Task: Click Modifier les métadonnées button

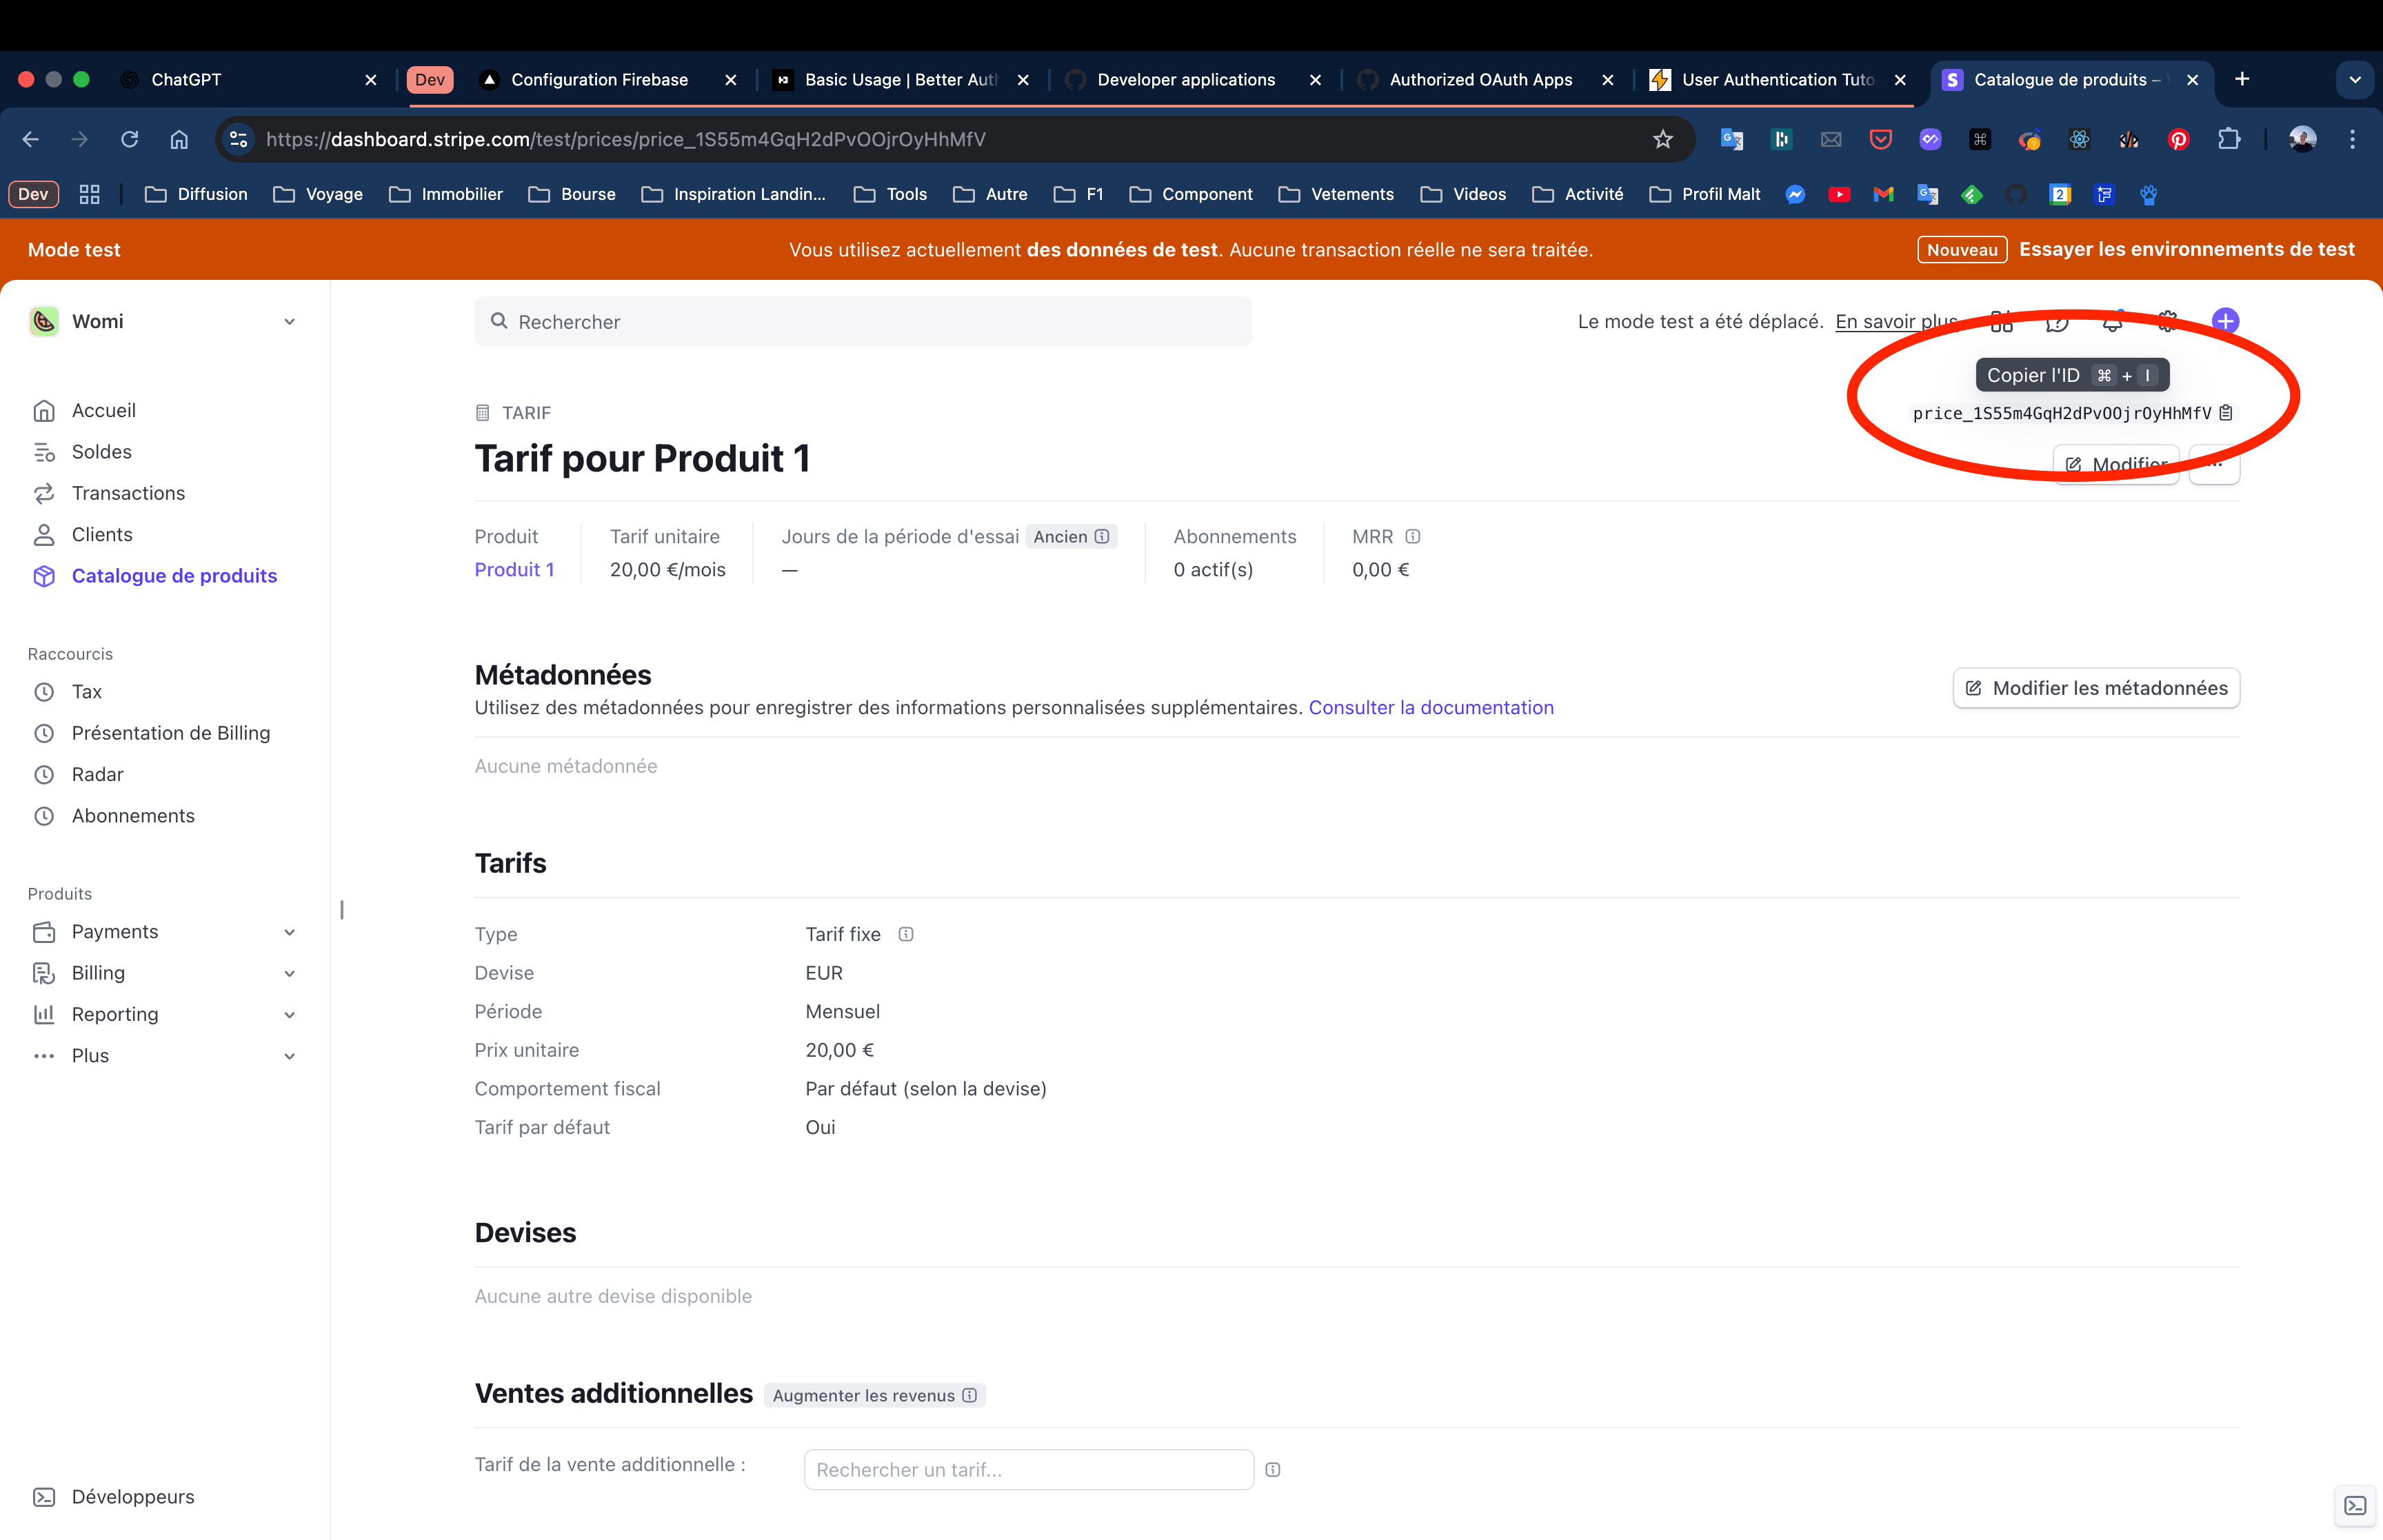Action: tap(2096, 688)
